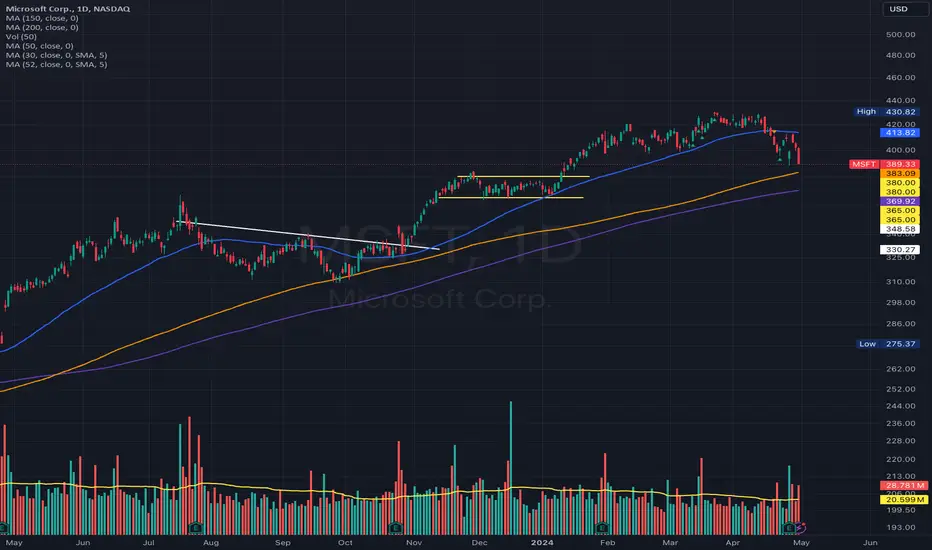Click the 2024 label on time axis

click(542, 542)
